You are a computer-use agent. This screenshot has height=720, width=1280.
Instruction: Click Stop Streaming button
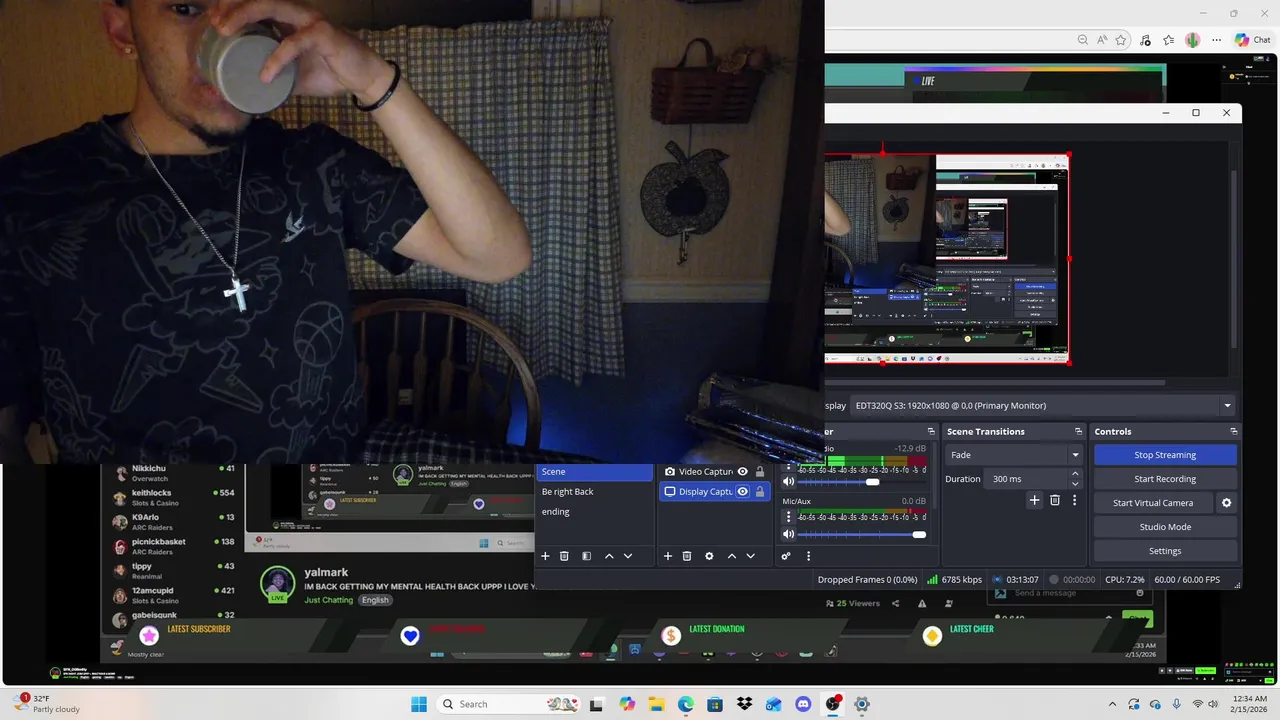[1165, 455]
